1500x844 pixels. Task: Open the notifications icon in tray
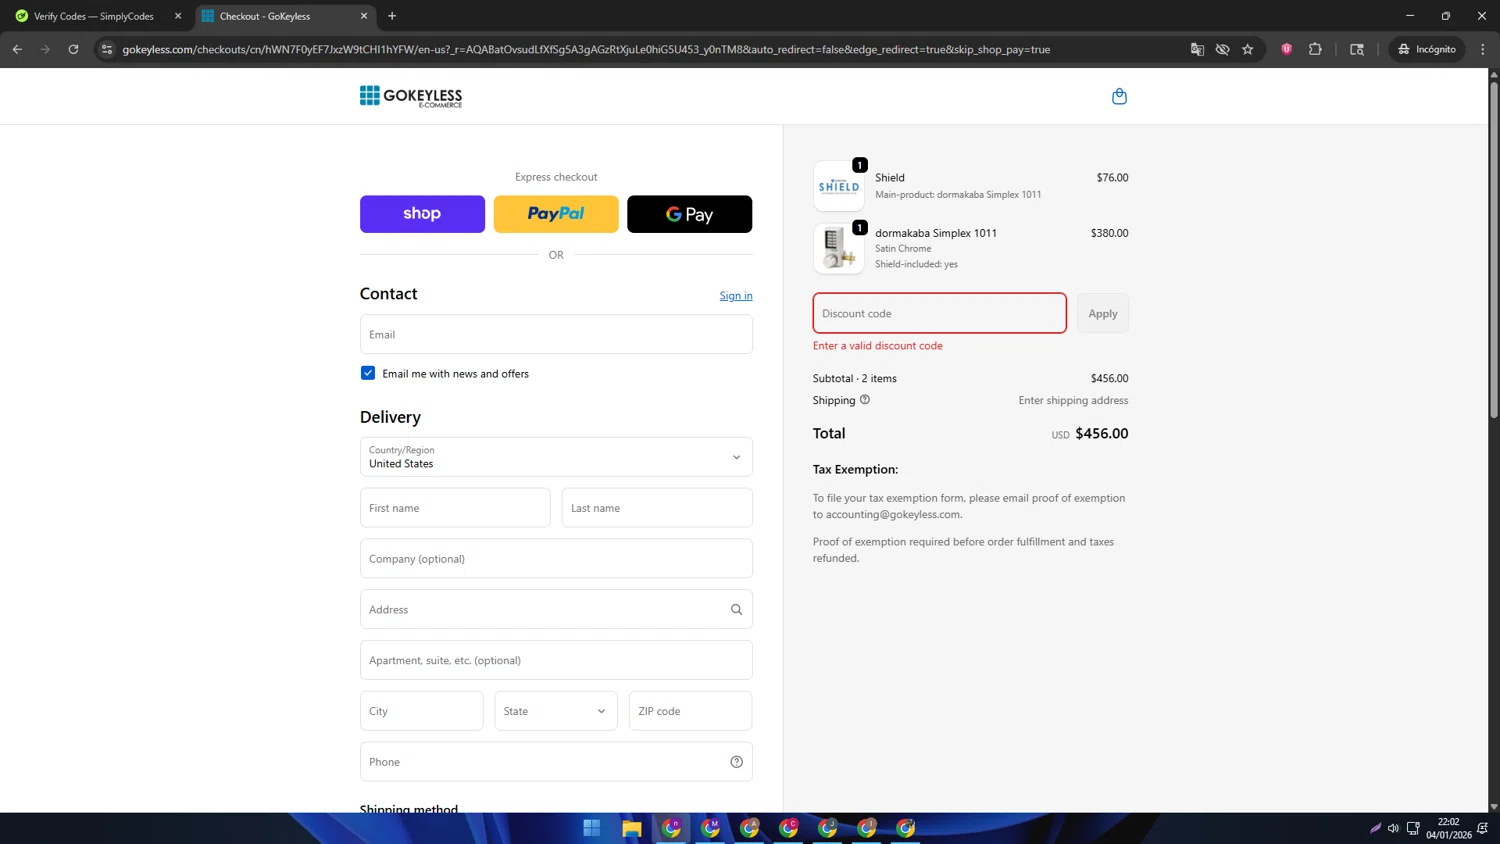coord(1482,828)
